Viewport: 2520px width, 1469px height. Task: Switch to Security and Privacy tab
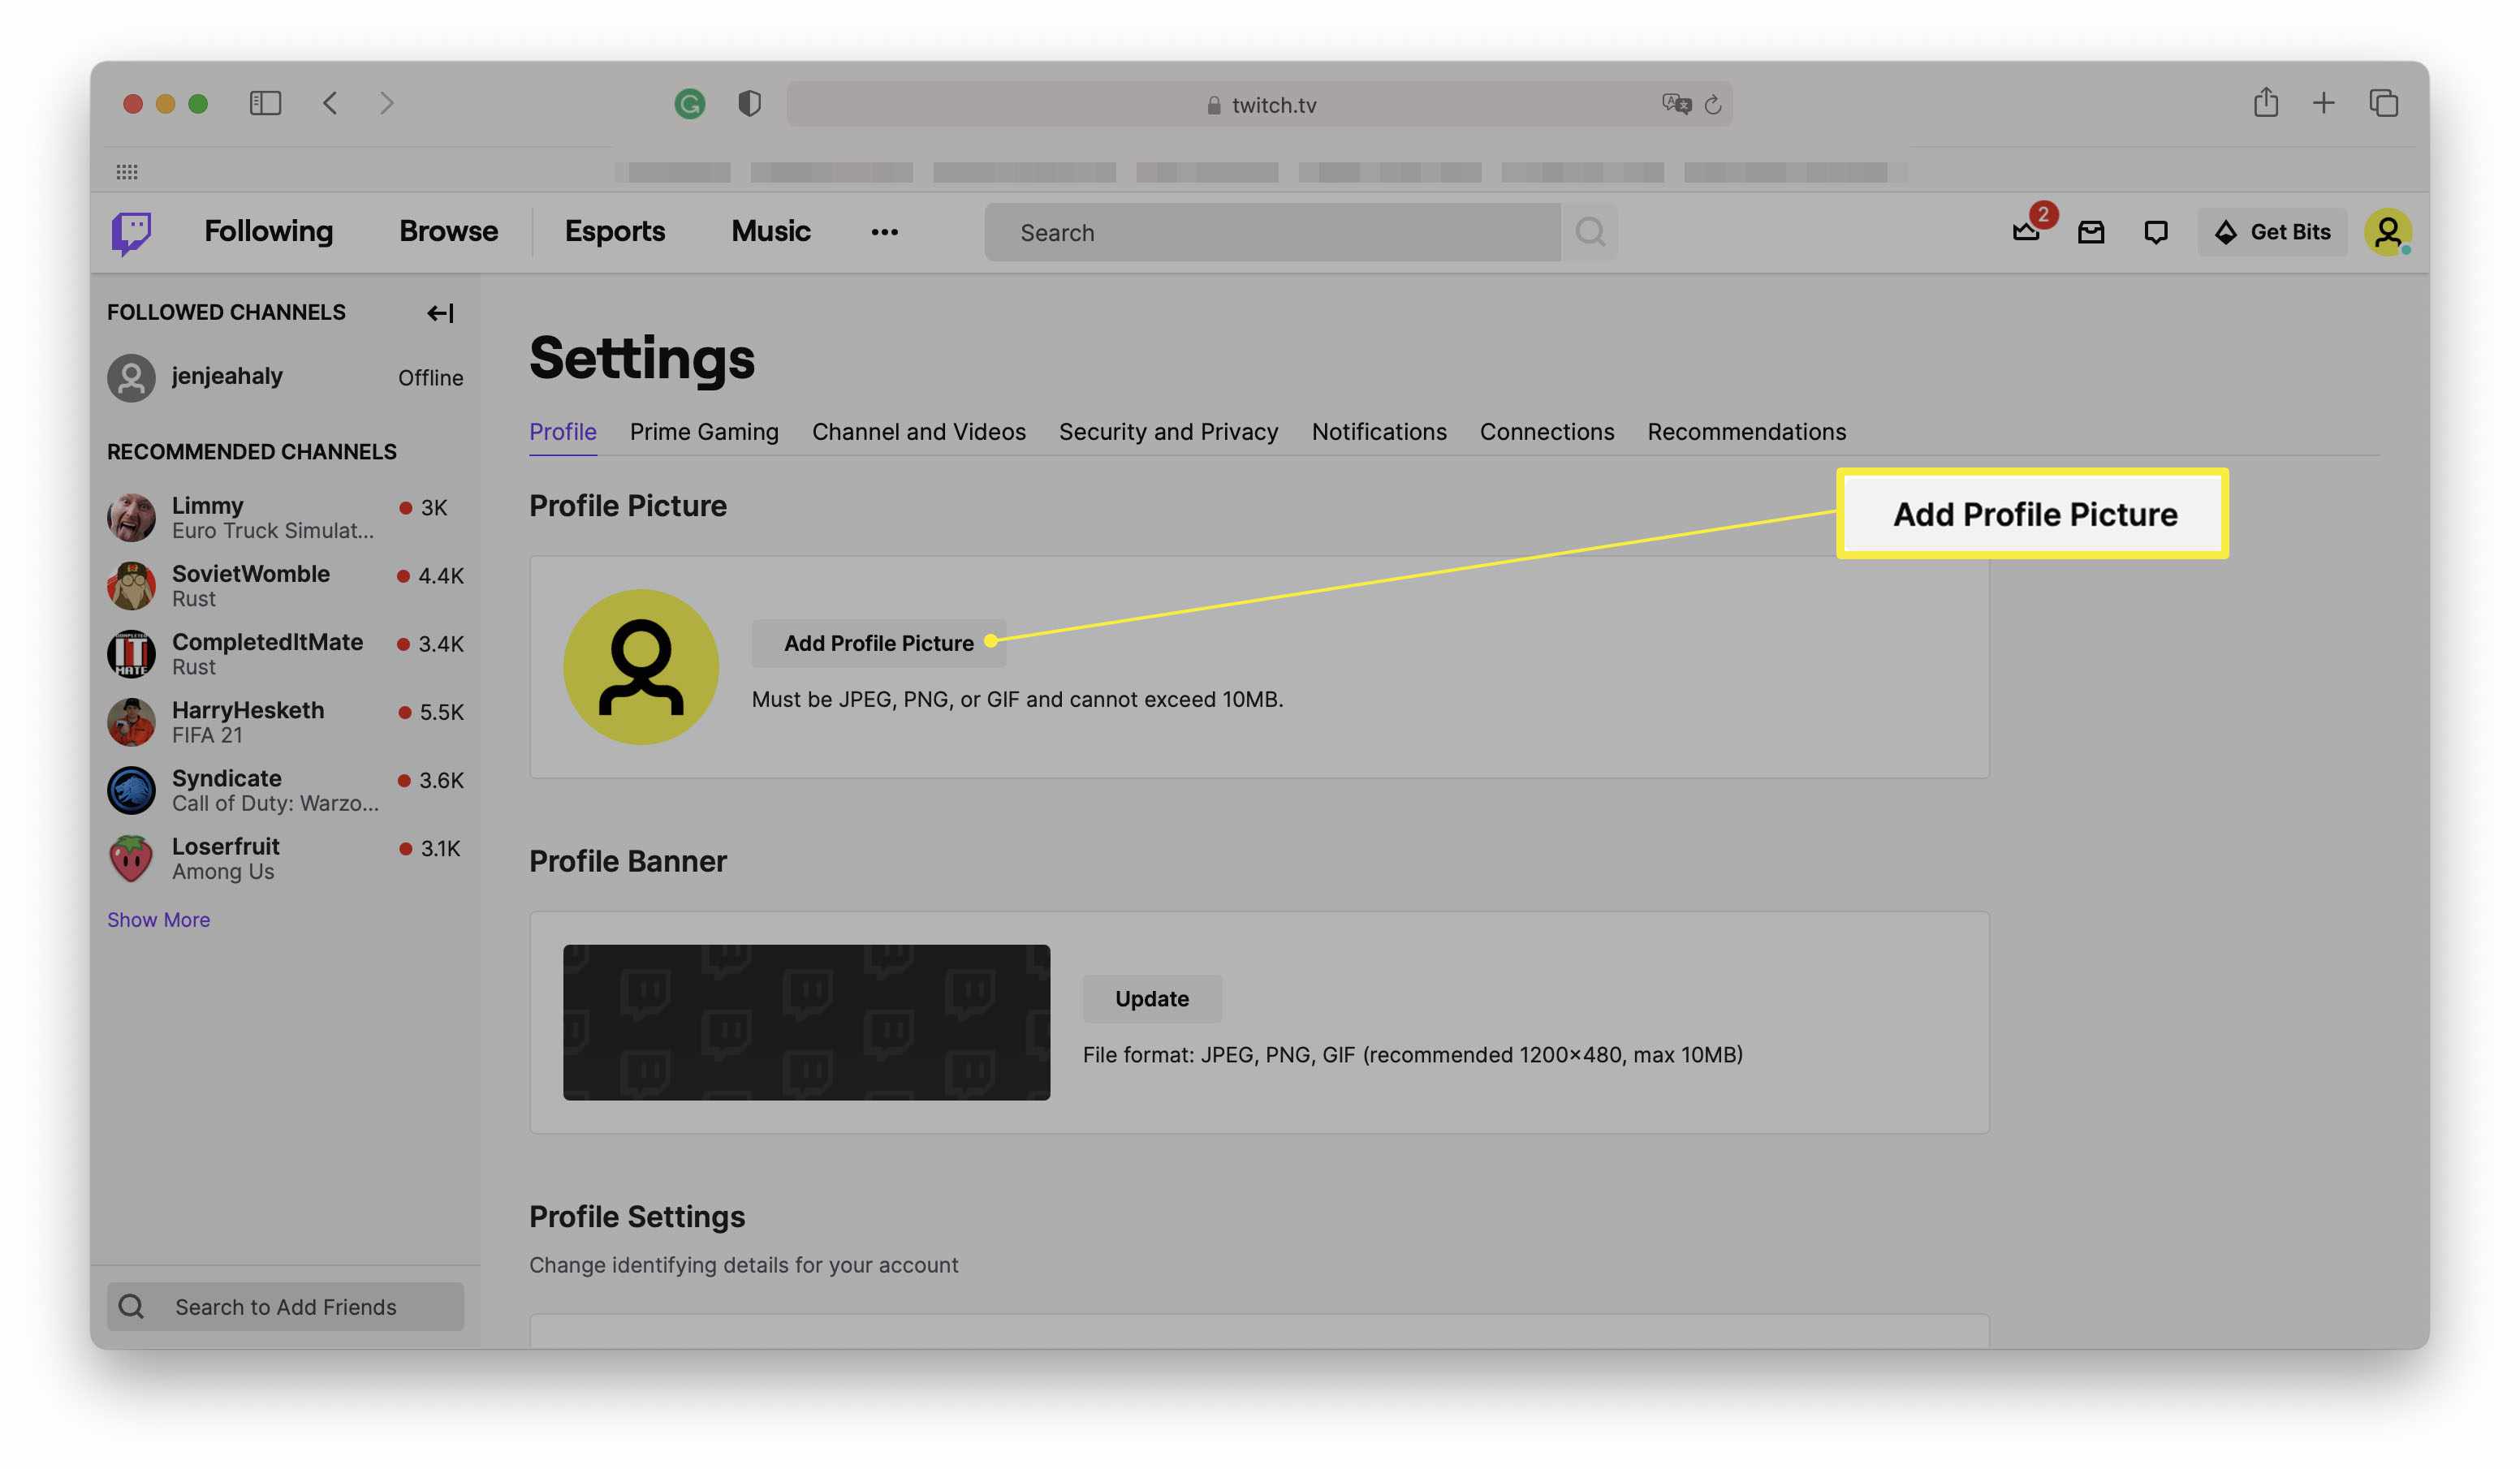tap(1168, 431)
